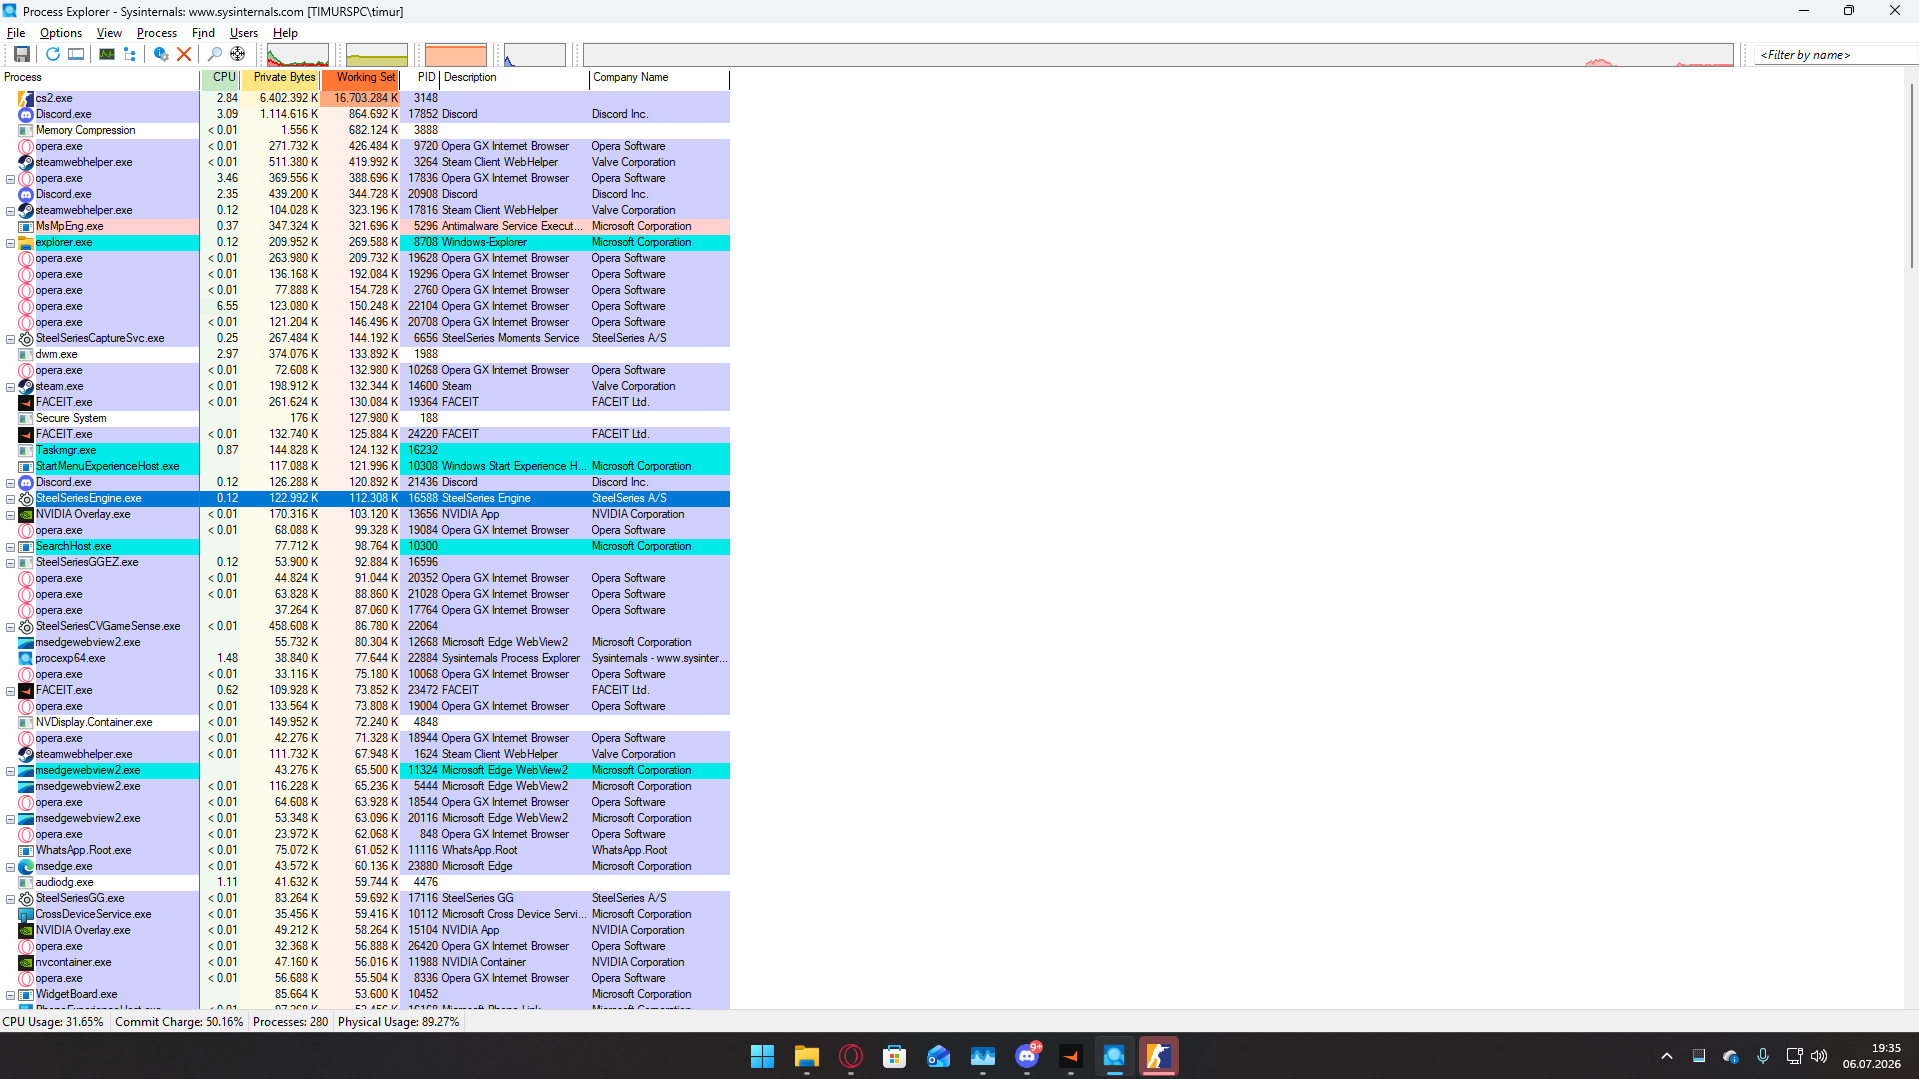Viewport: 1919px width, 1079px height.
Task: Show hidden system tray icons
Action: pos(1666,1056)
